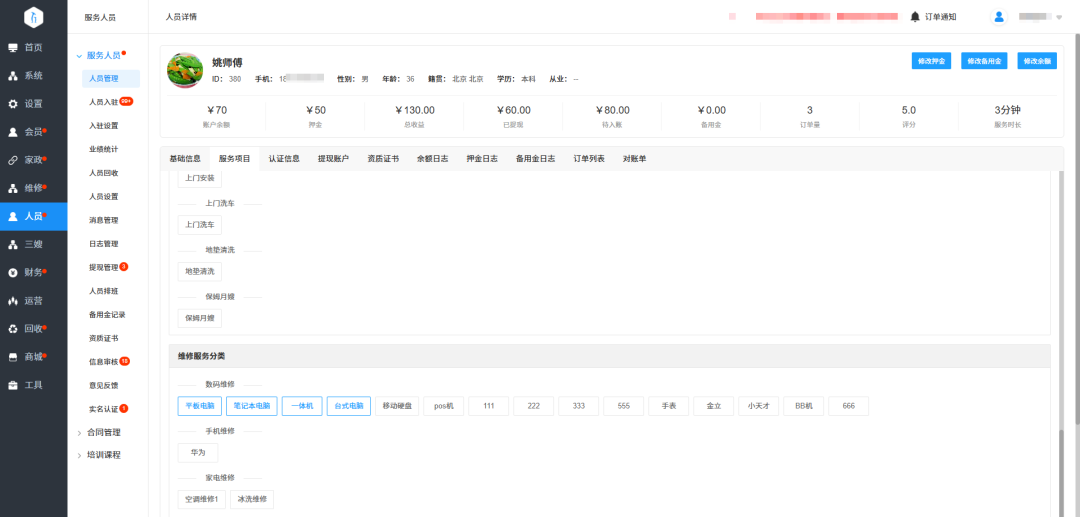1080x517 pixels.
Task: Select the 家政 link icon
Action: point(12,160)
